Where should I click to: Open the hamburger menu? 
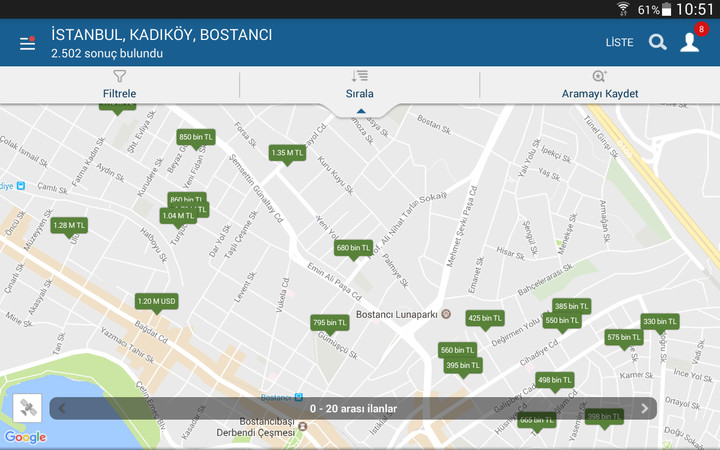click(x=27, y=43)
